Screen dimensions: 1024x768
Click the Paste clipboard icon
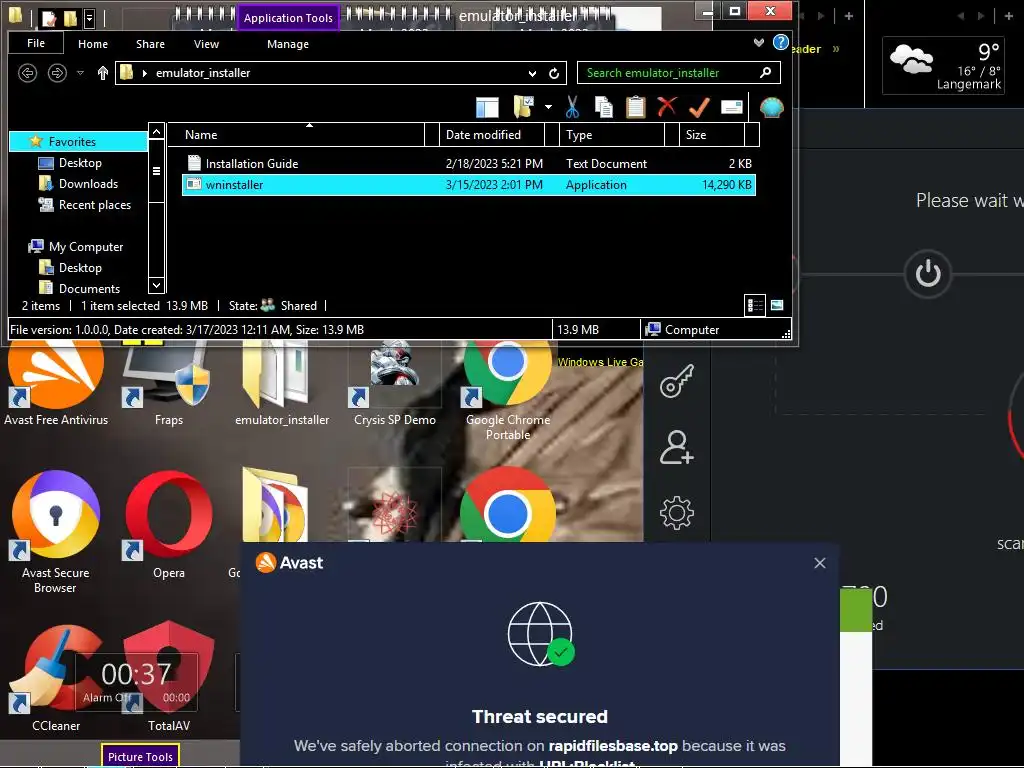[x=635, y=106]
